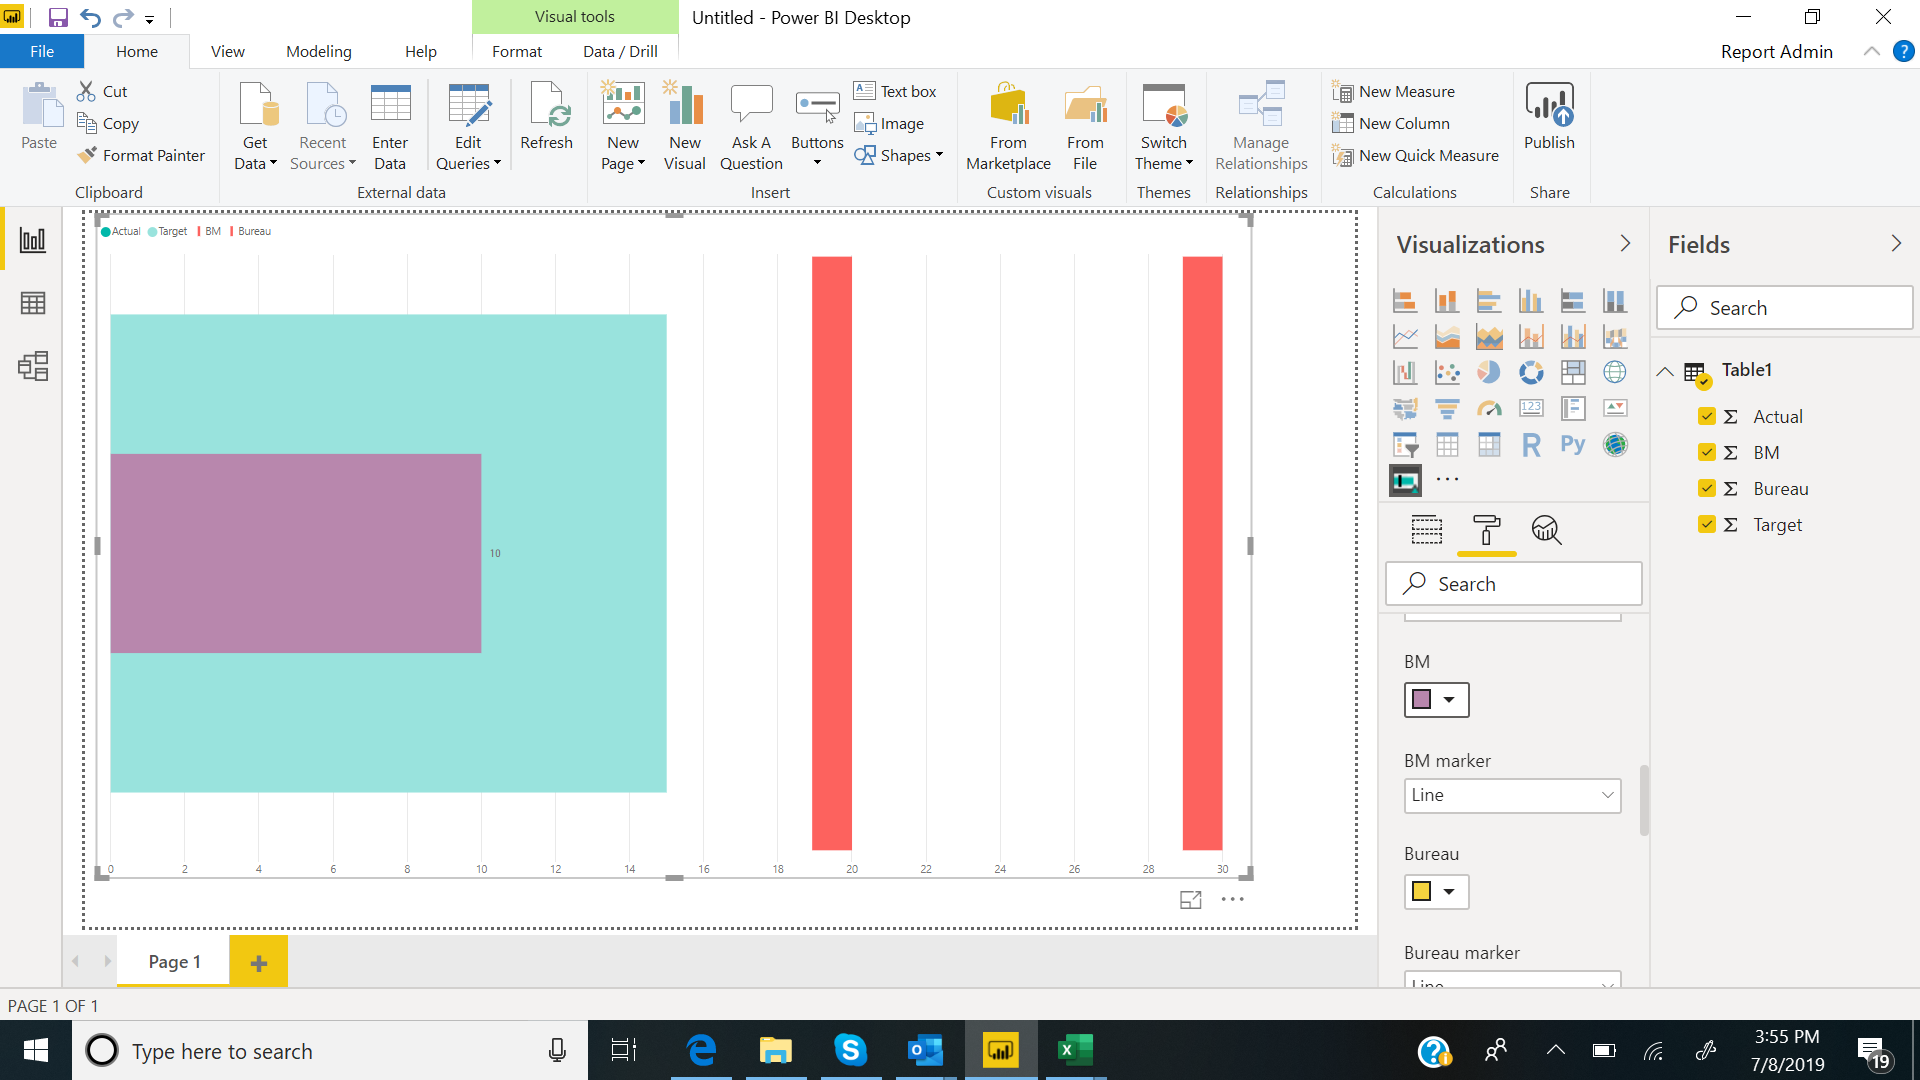The height and width of the screenshot is (1080, 1920).
Task: Select the Python visual
Action: tap(1573, 444)
